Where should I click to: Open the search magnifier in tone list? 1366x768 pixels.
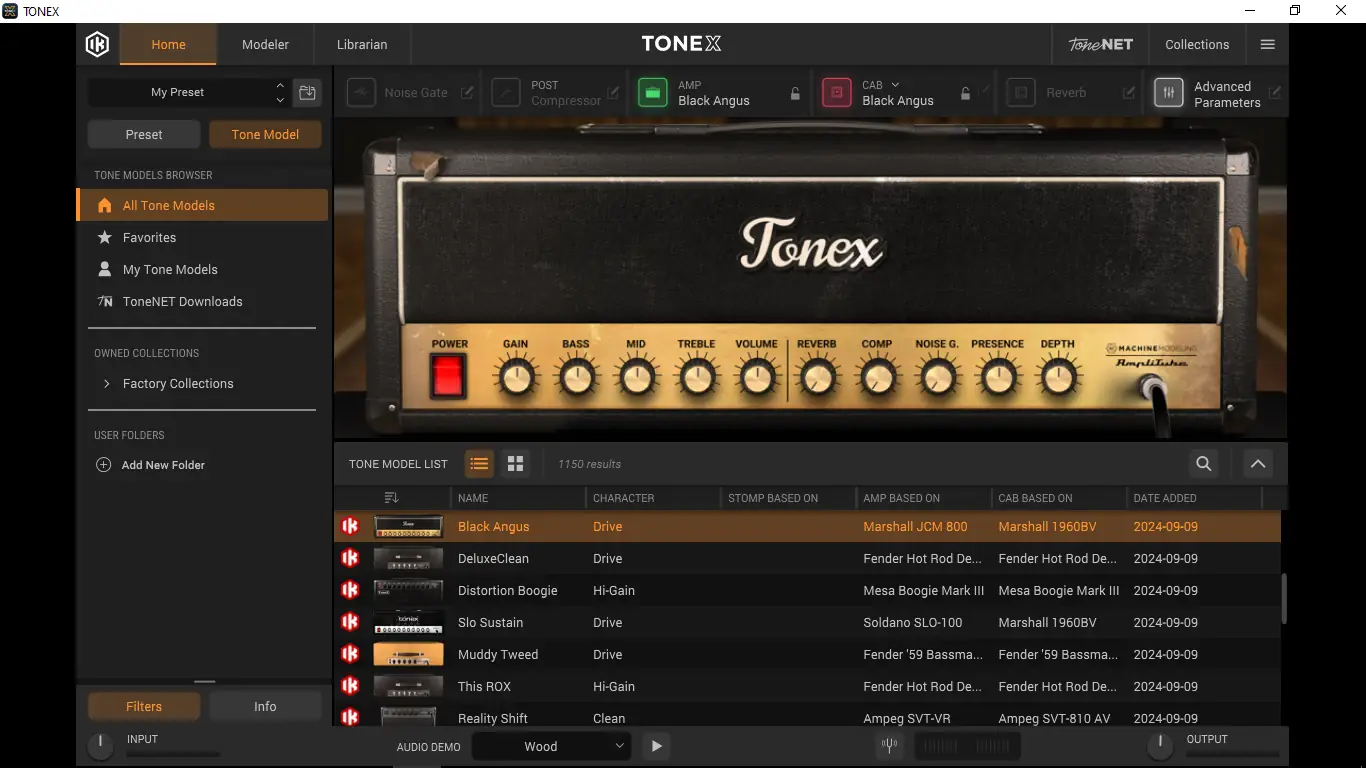(1203, 464)
